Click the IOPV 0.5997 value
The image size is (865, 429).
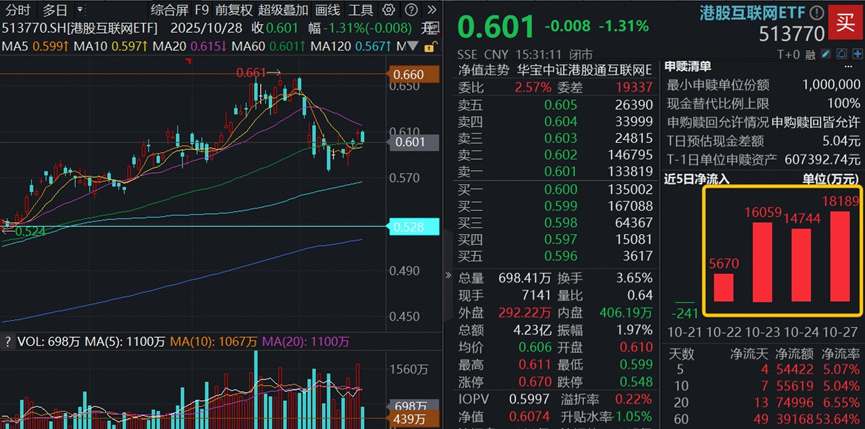(529, 400)
